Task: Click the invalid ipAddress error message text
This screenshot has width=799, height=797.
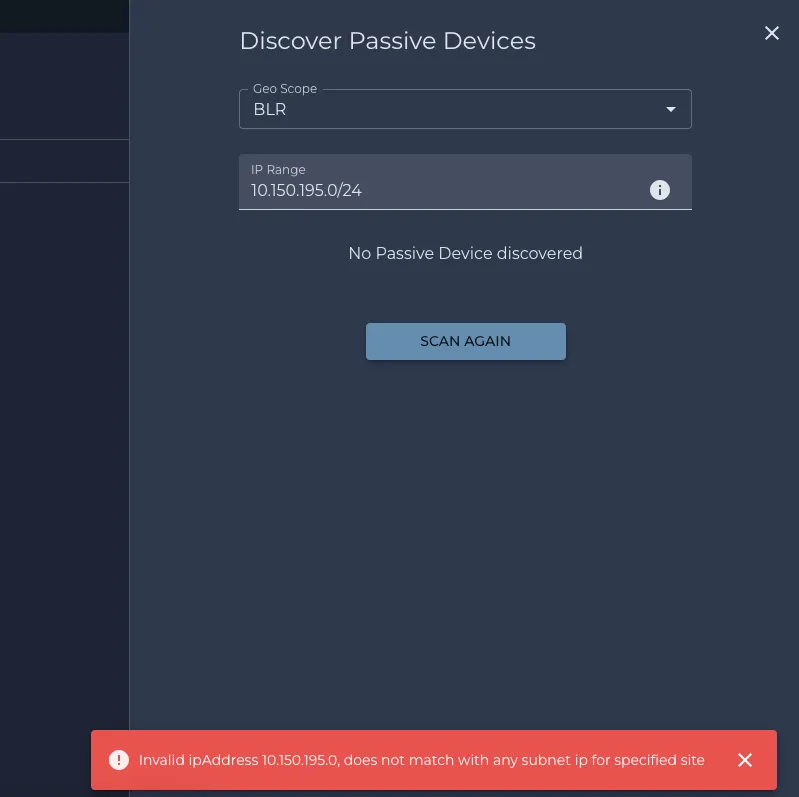Action: pos(421,760)
